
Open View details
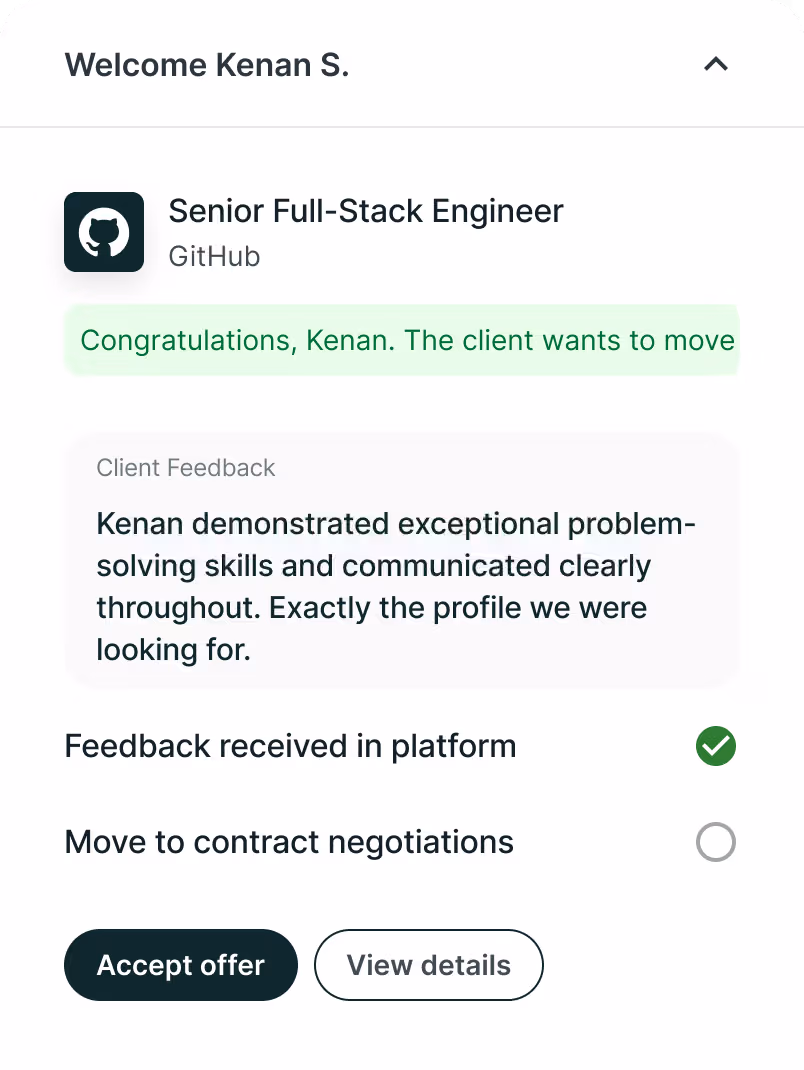click(428, 965)
